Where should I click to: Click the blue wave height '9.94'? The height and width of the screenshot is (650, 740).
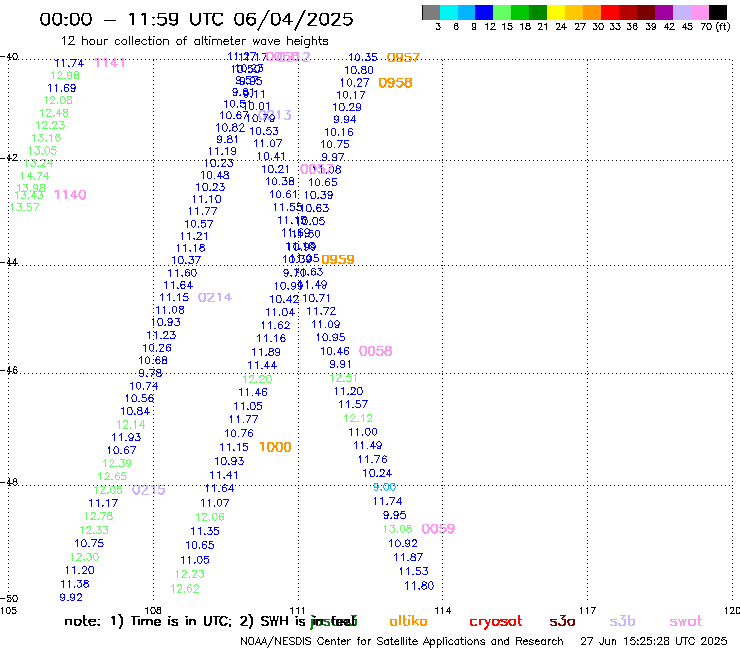(345, 119)
